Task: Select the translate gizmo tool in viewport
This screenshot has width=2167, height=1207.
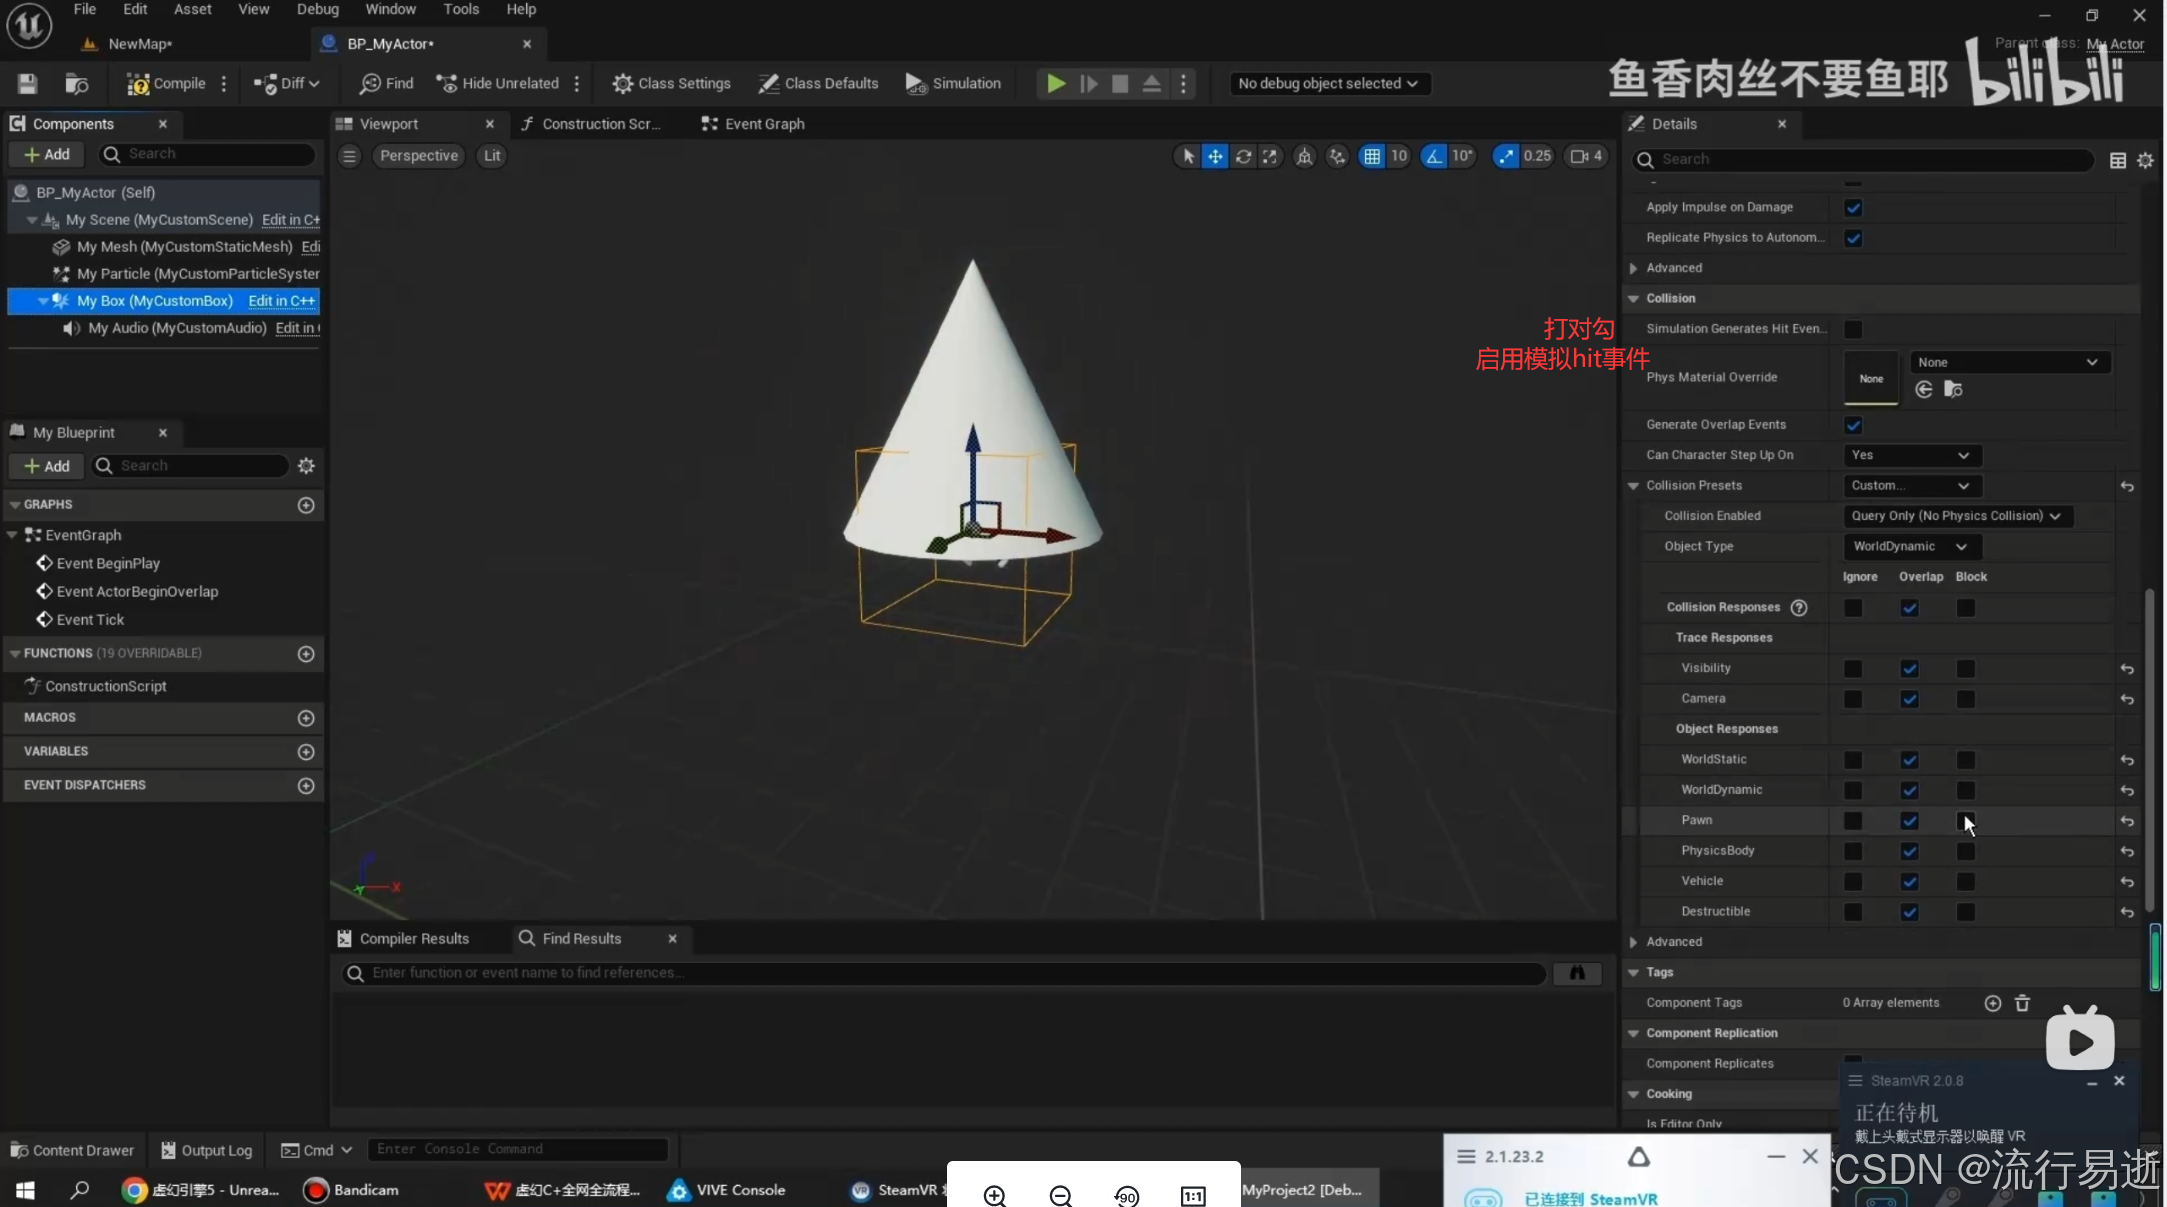Action: point(1215,156)
